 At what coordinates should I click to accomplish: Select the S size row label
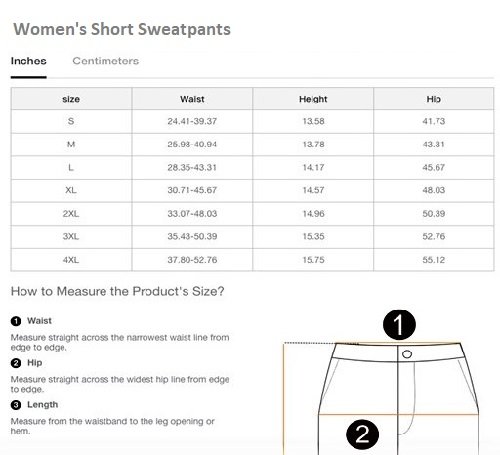(x=71, y=121)
